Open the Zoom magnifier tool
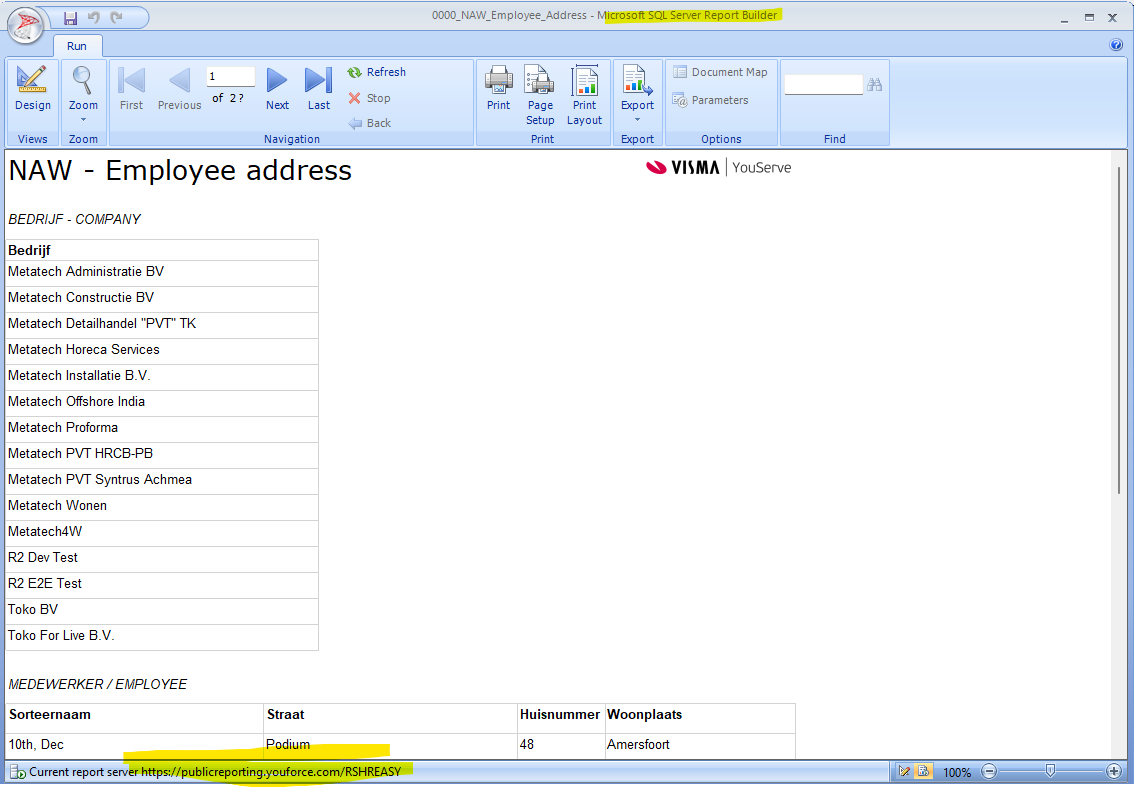 (83, 88)
